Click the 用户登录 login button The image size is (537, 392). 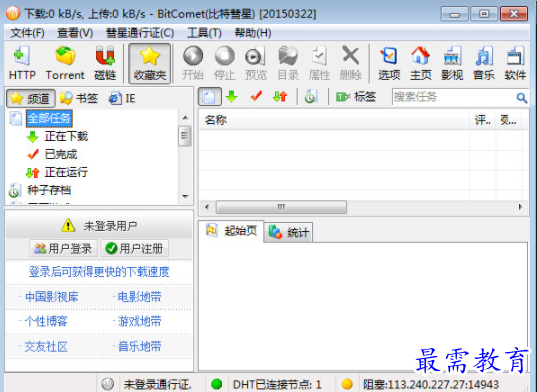click(64, 248)
